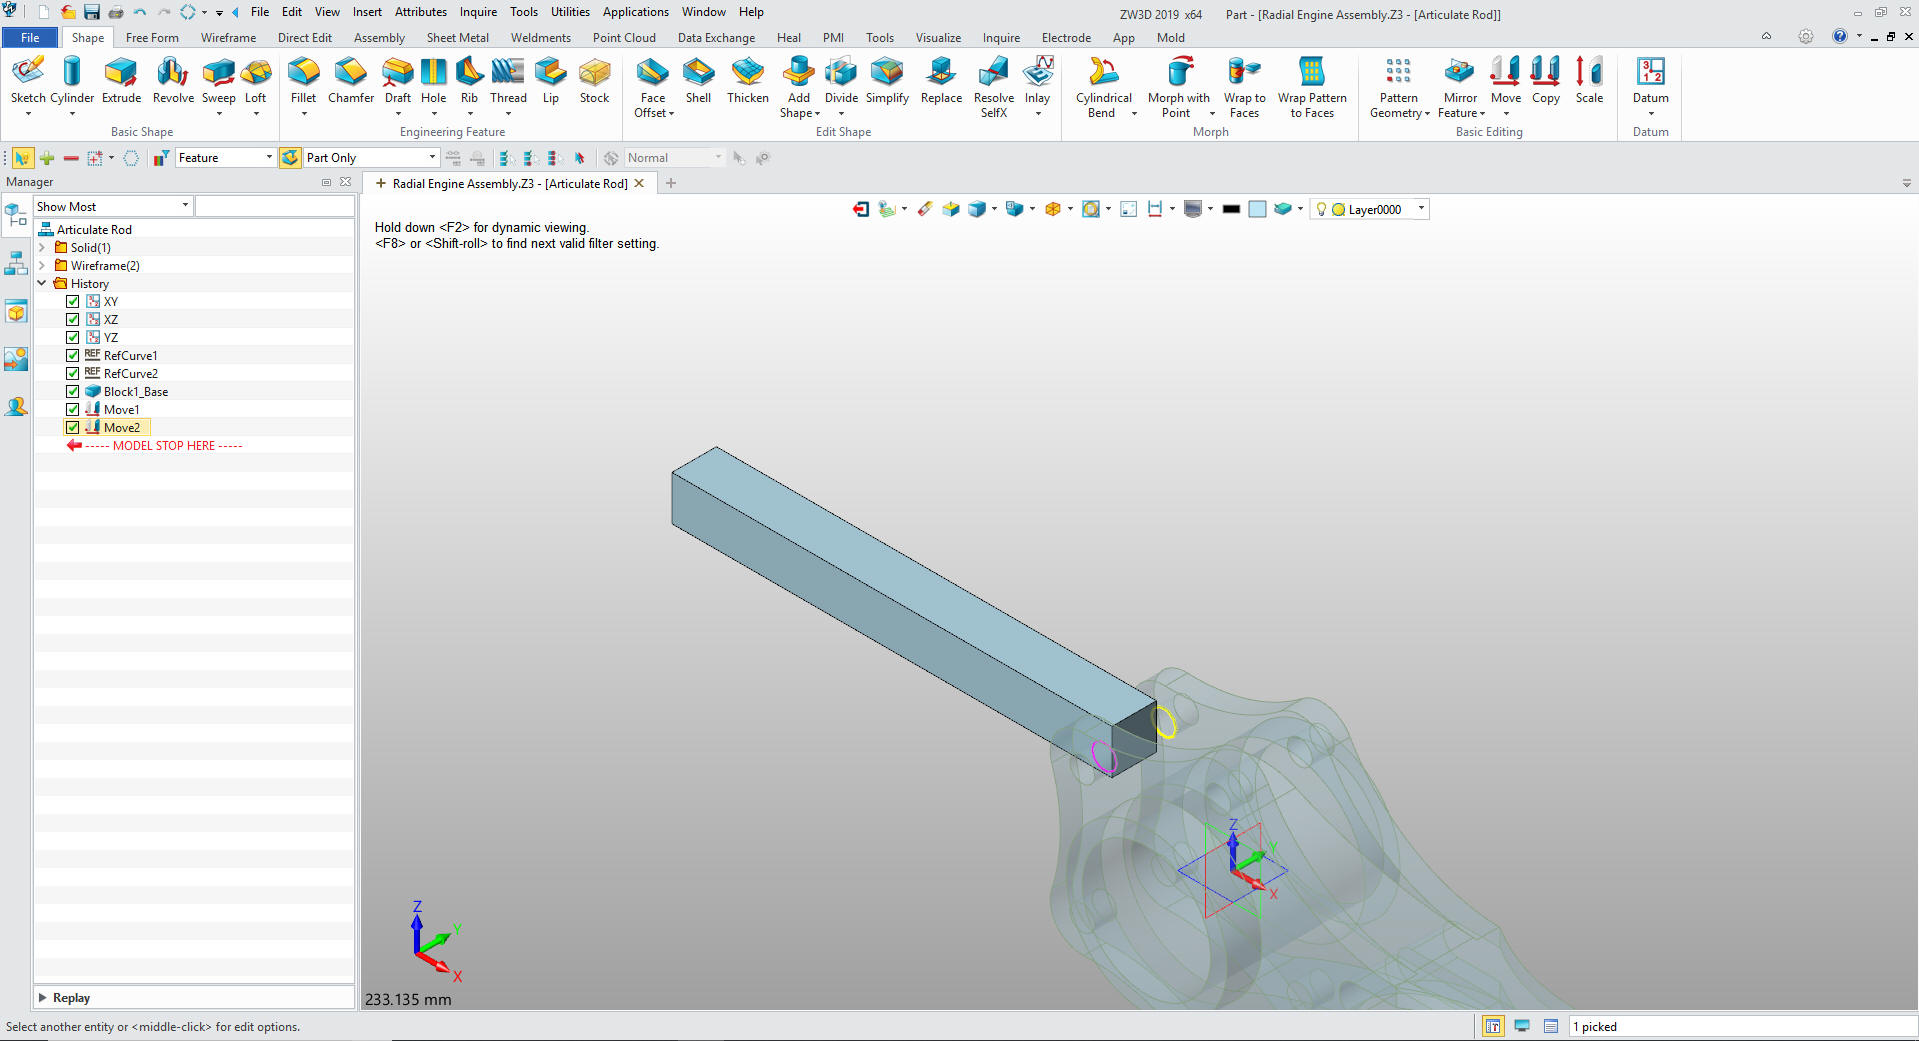Click the Revolve tool icon
The height and width of the screenshot is (1041, 1919).
pos(173,80)
